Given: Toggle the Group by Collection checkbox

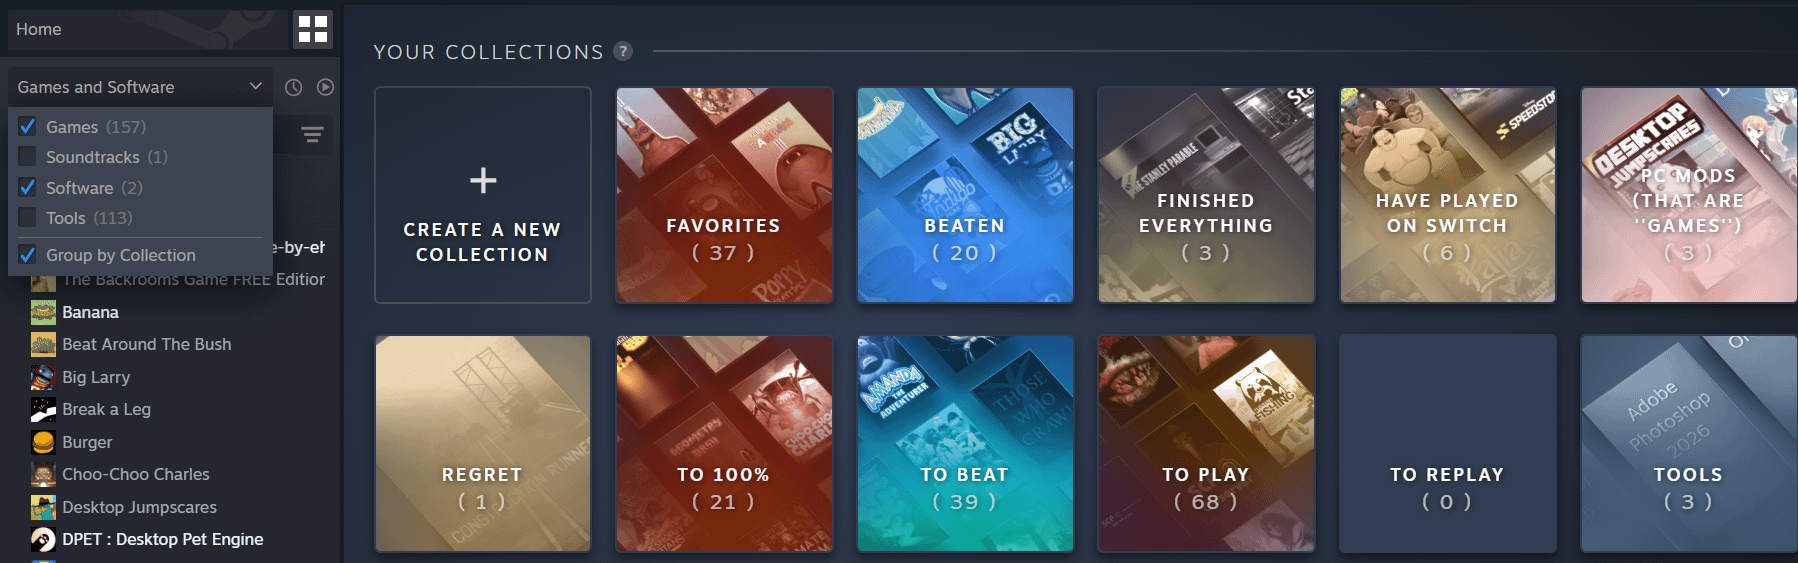Looking at the screenshot, I should [28, 255].
